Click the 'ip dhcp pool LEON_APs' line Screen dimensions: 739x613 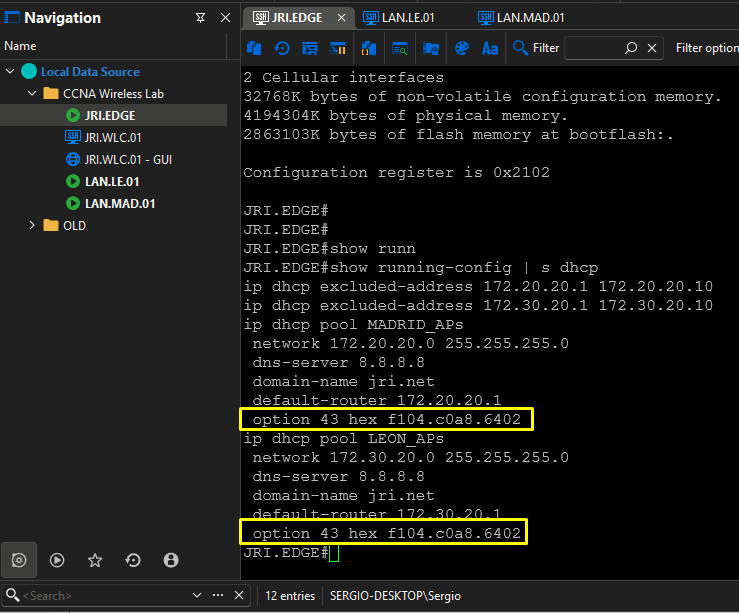pyautogui.click(x=343, y=439)
